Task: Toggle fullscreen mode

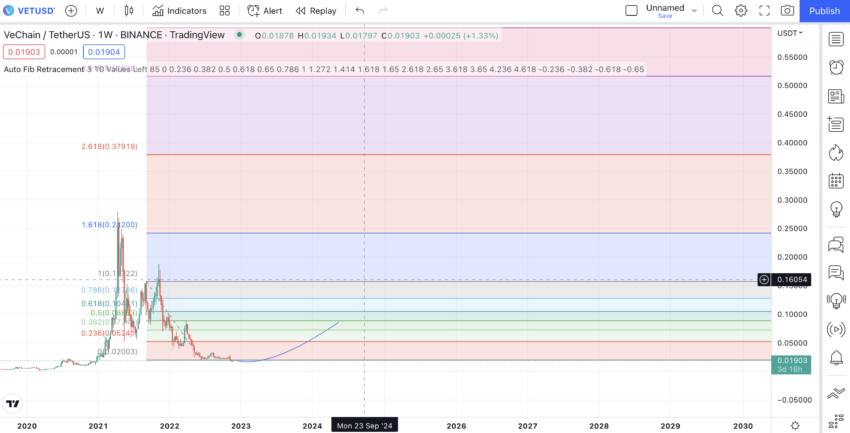Action: pos(764,11)
